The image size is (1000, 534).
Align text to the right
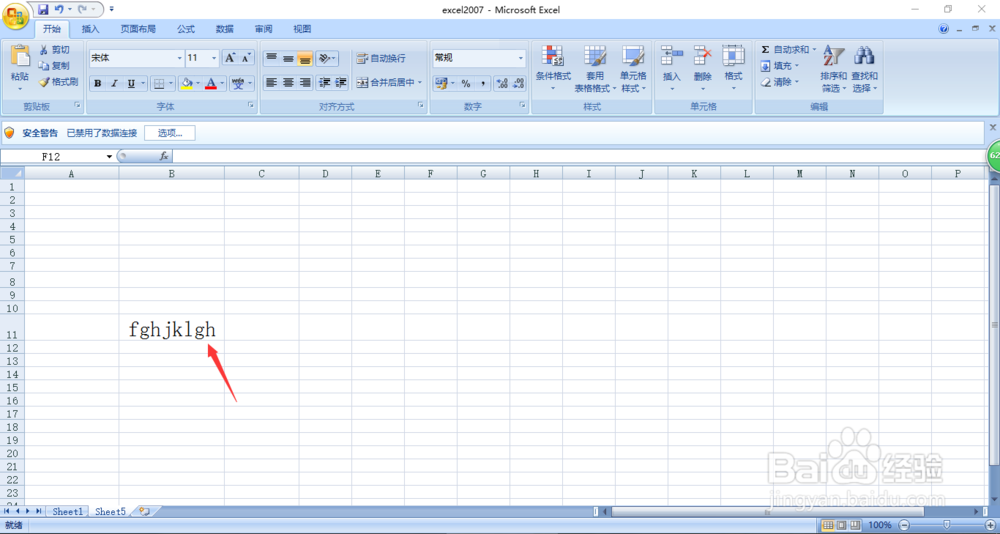tap(305, 82)
